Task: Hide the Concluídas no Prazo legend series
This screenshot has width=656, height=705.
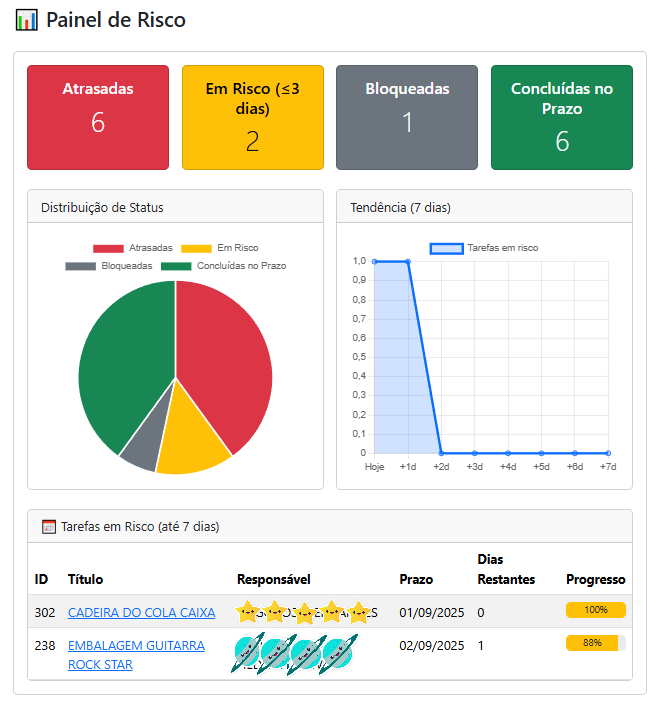Action: coord(224,266)
